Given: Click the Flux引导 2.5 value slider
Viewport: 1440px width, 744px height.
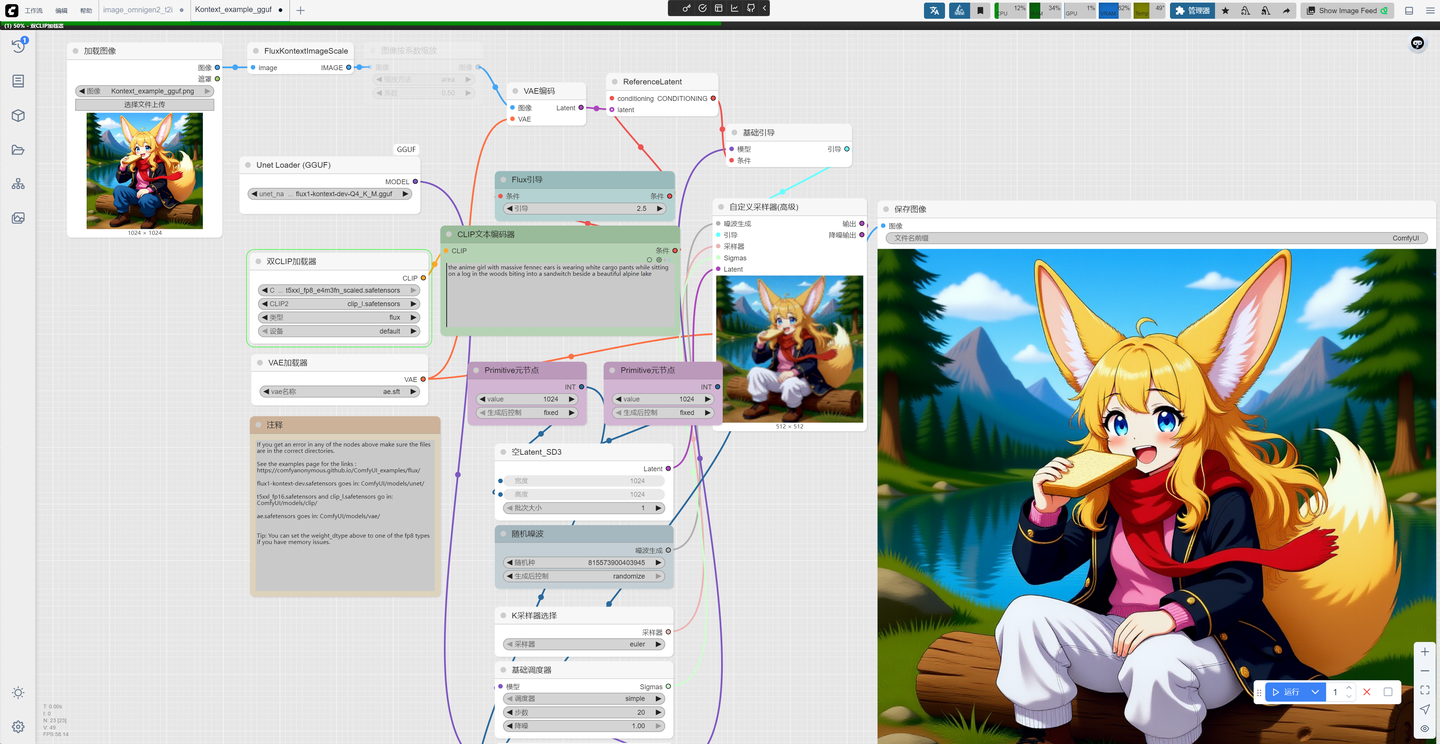Looking at the screenshot, I should point(584,209).
